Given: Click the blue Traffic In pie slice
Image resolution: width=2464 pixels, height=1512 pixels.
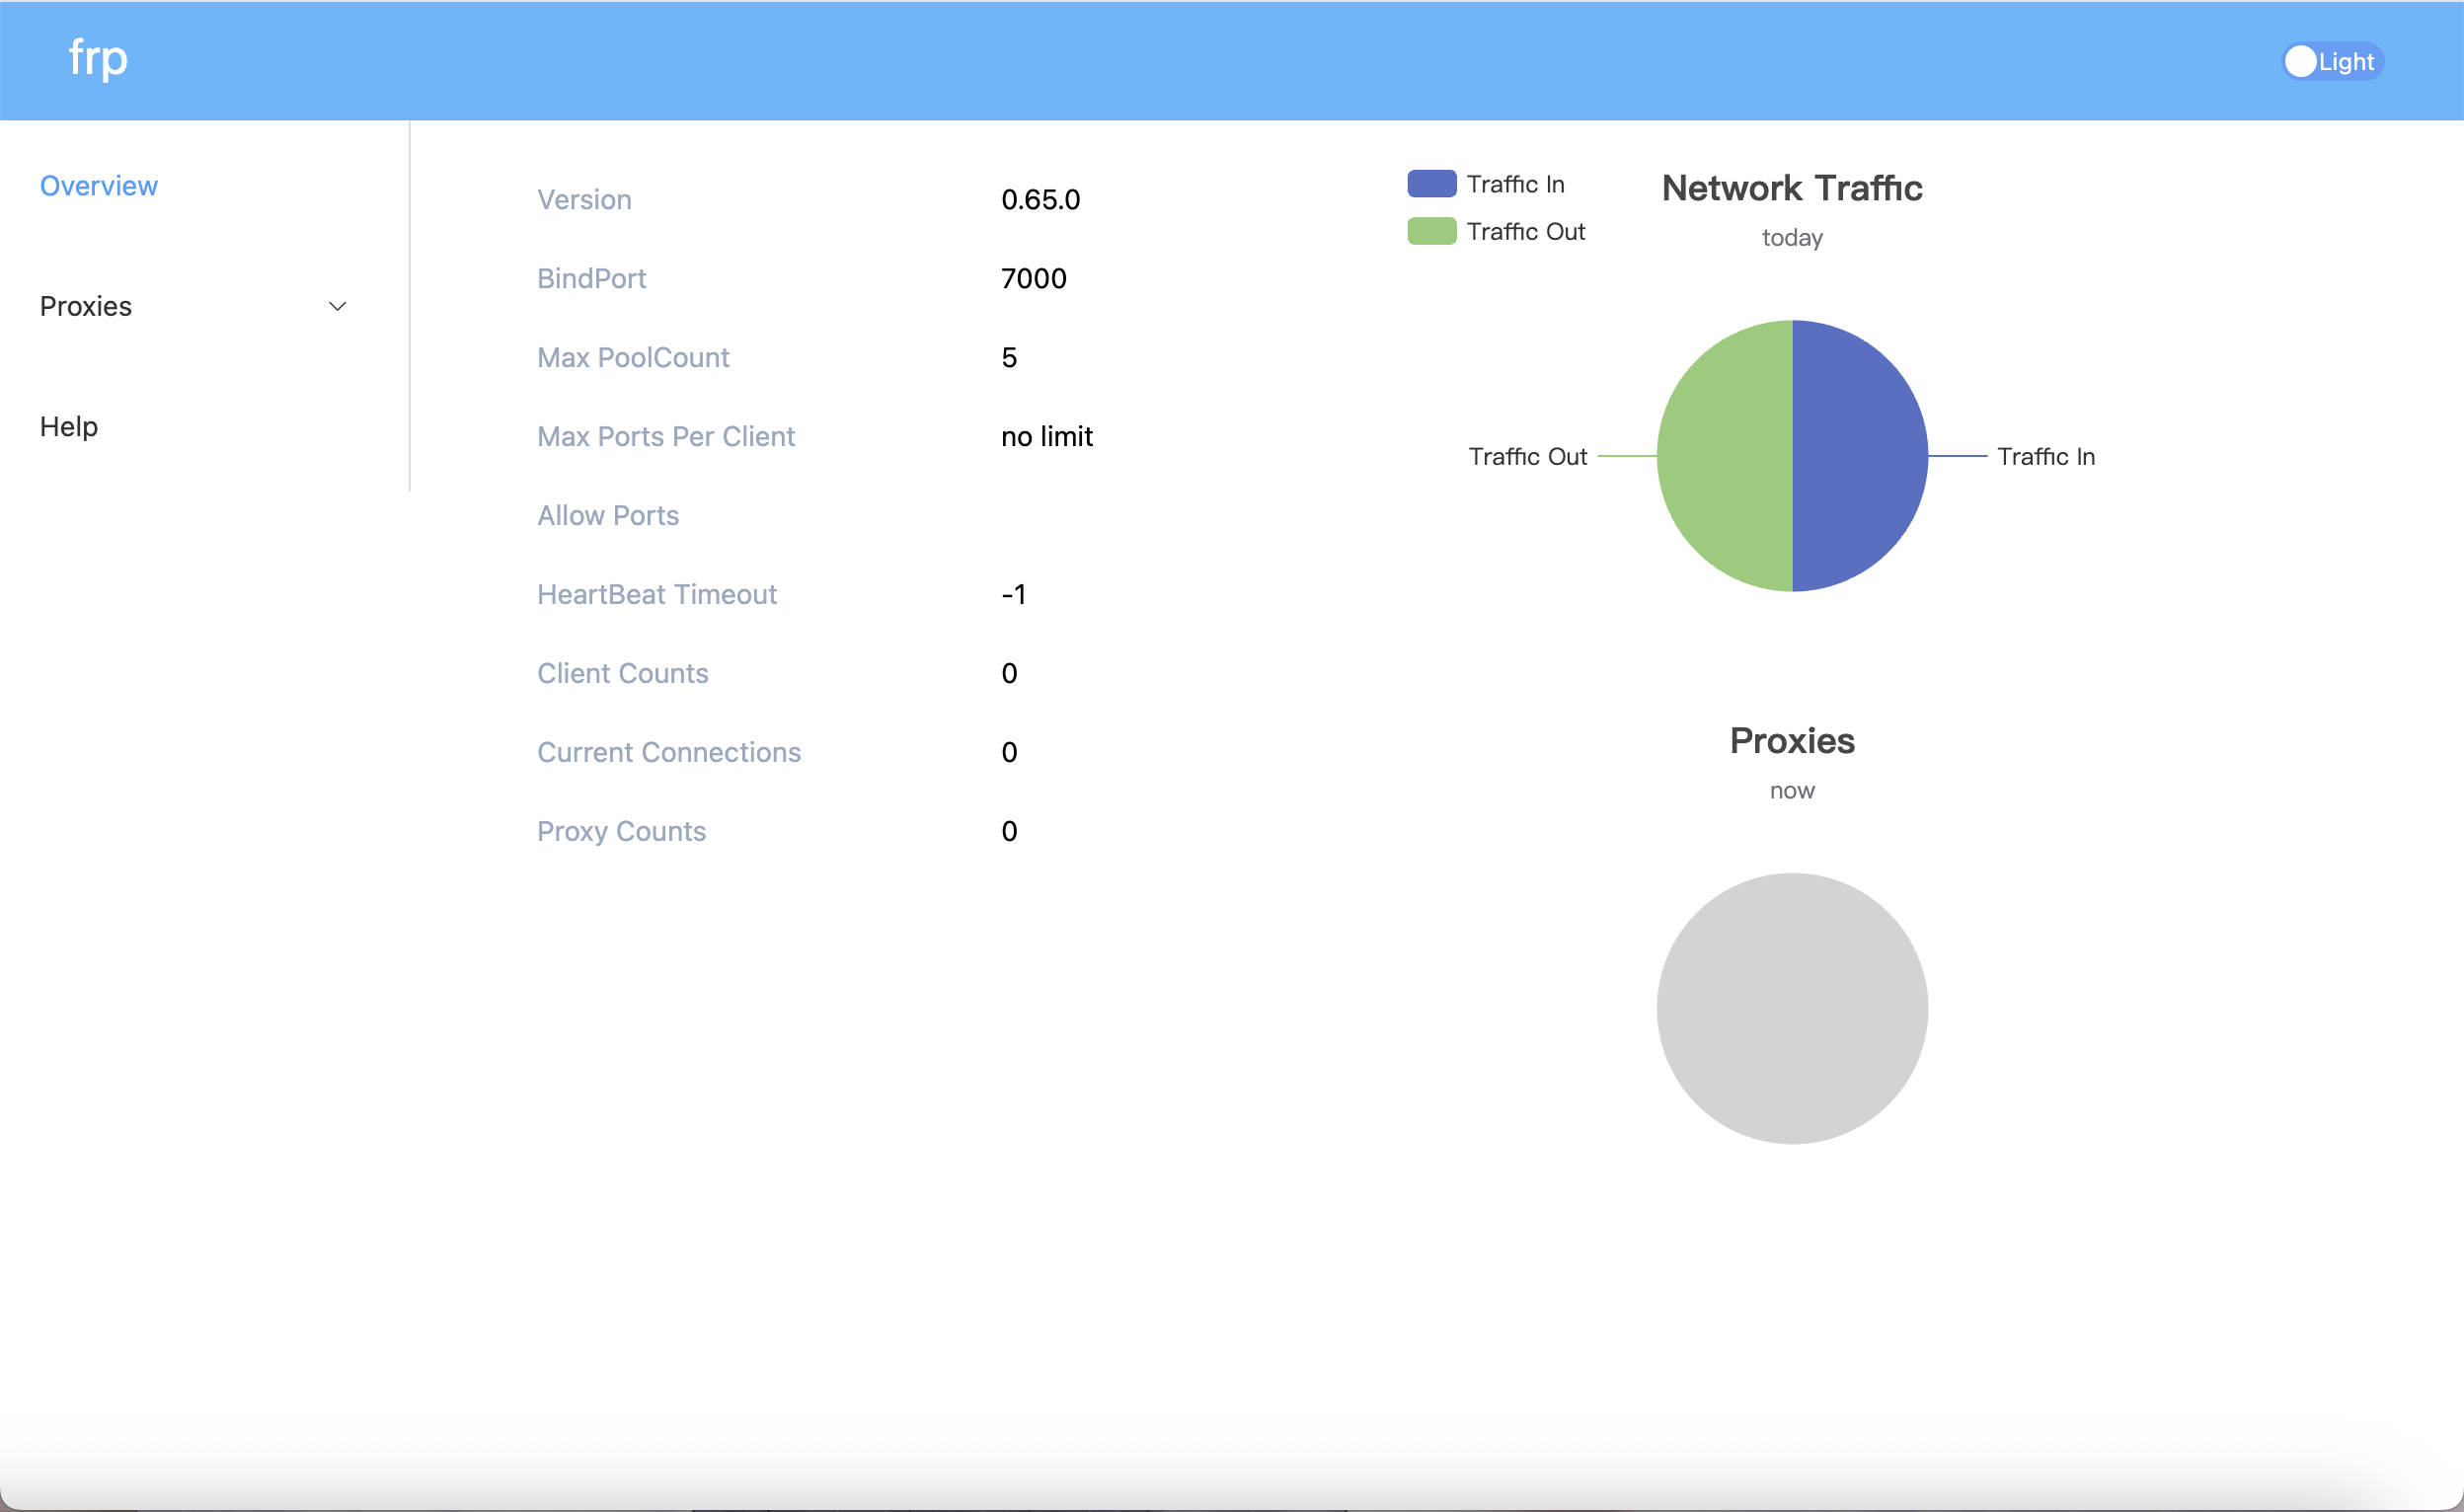Looking at the screenshot, I should [x=1861, y=456].
